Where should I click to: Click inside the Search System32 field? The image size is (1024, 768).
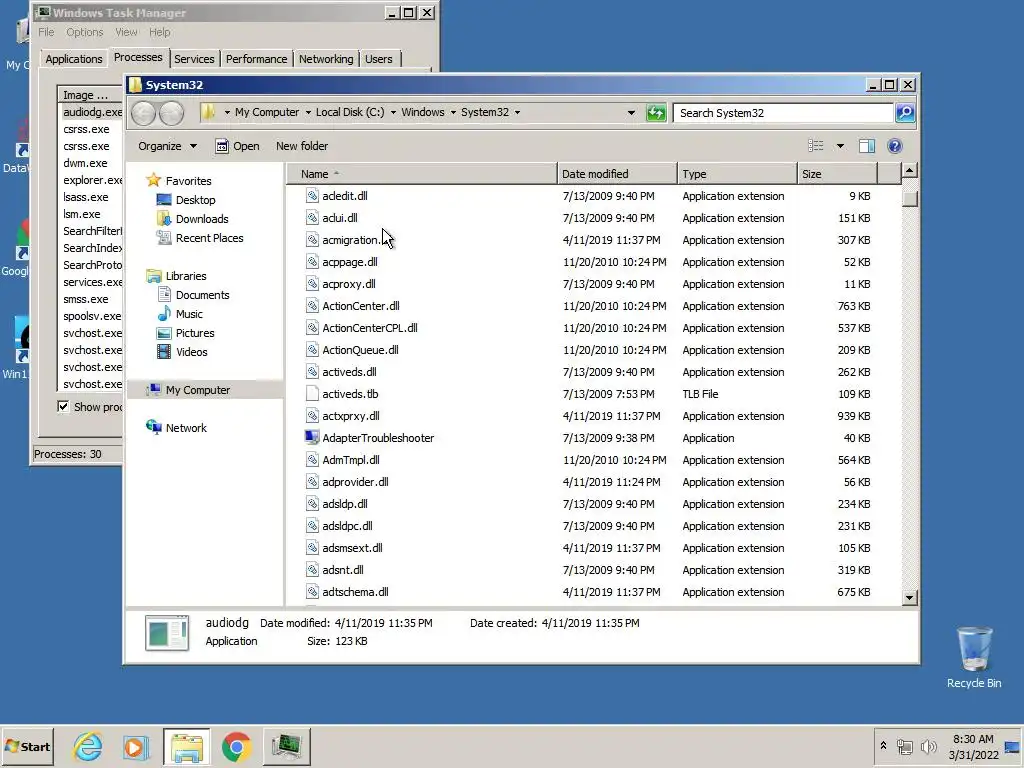pos(783,113)
